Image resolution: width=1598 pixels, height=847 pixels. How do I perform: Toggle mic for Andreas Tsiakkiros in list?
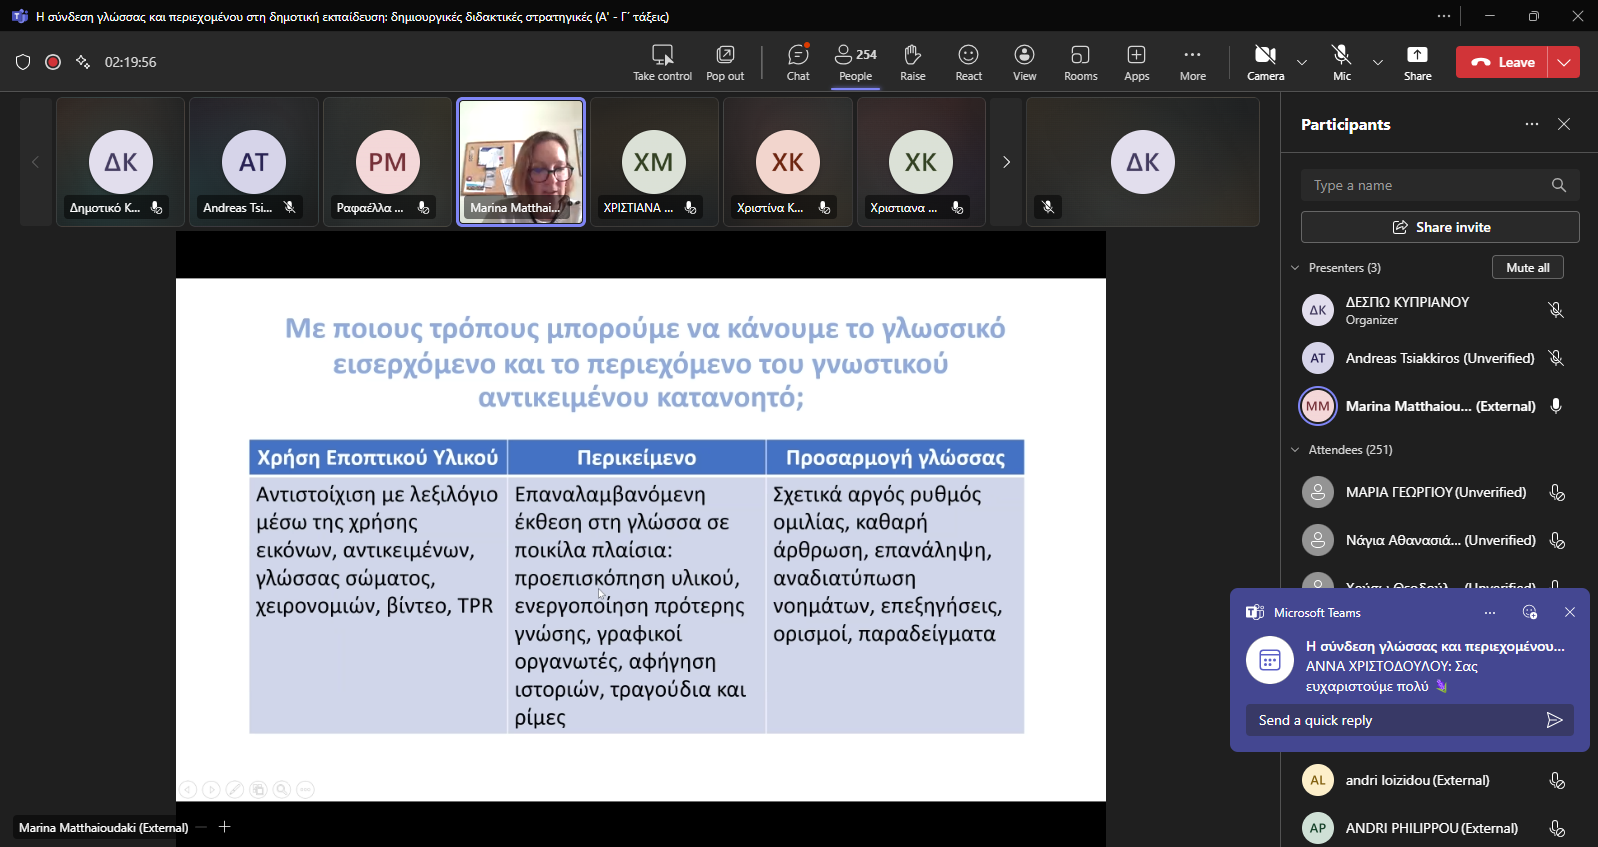tap(1556, 358)
